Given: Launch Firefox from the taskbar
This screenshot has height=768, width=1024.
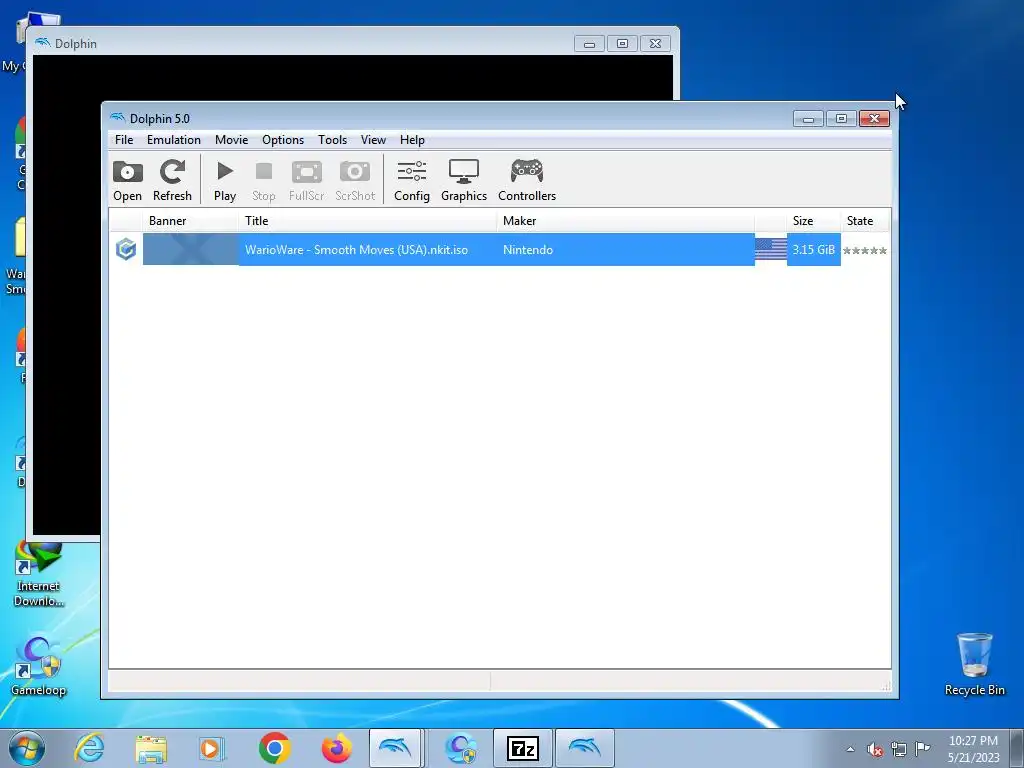Looking at the screenshot, I should [336, 748].
